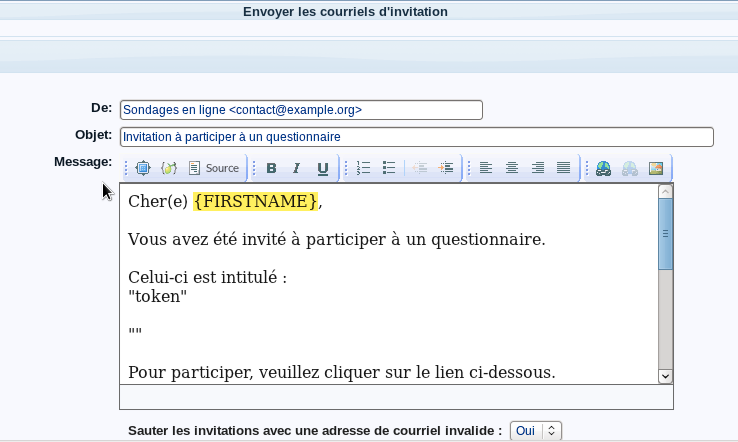Toggle underline formatting

coord(322,168)
